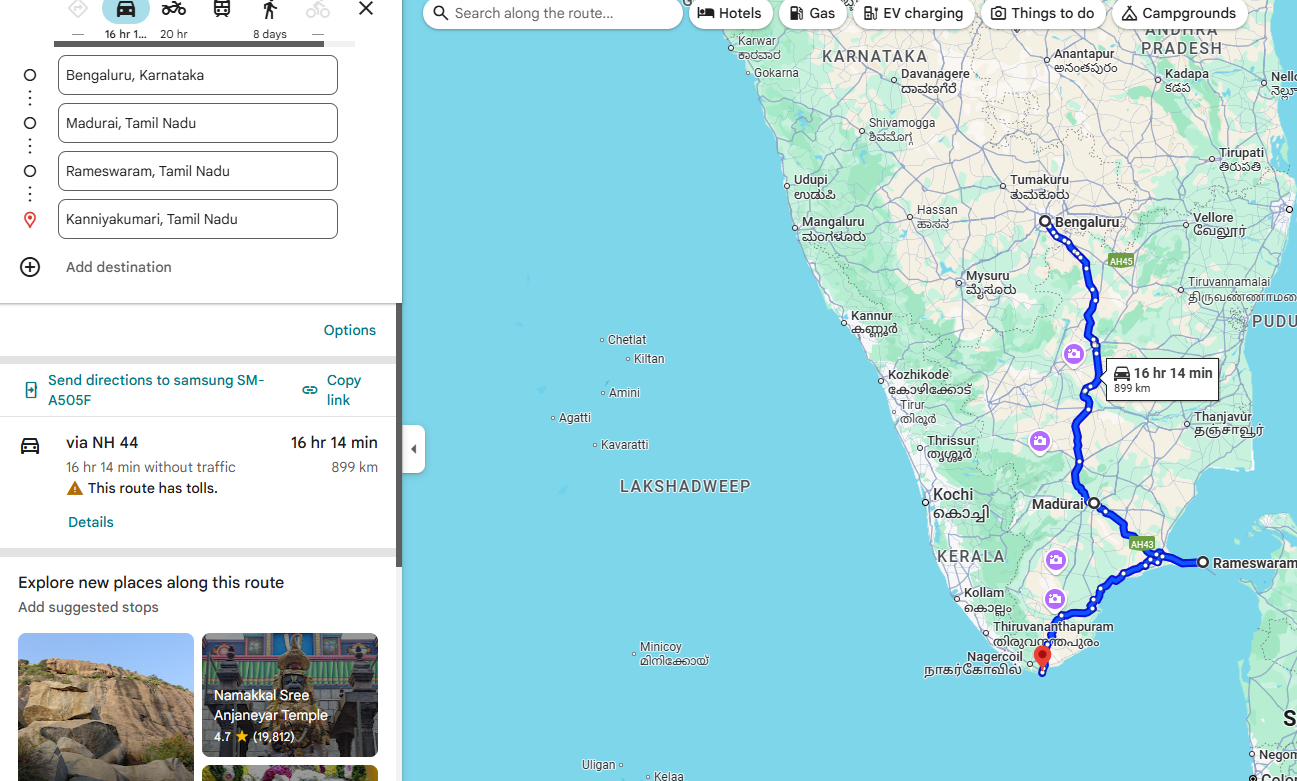Edit the Madurai, Tamil Nadu stop

[198, 123]
